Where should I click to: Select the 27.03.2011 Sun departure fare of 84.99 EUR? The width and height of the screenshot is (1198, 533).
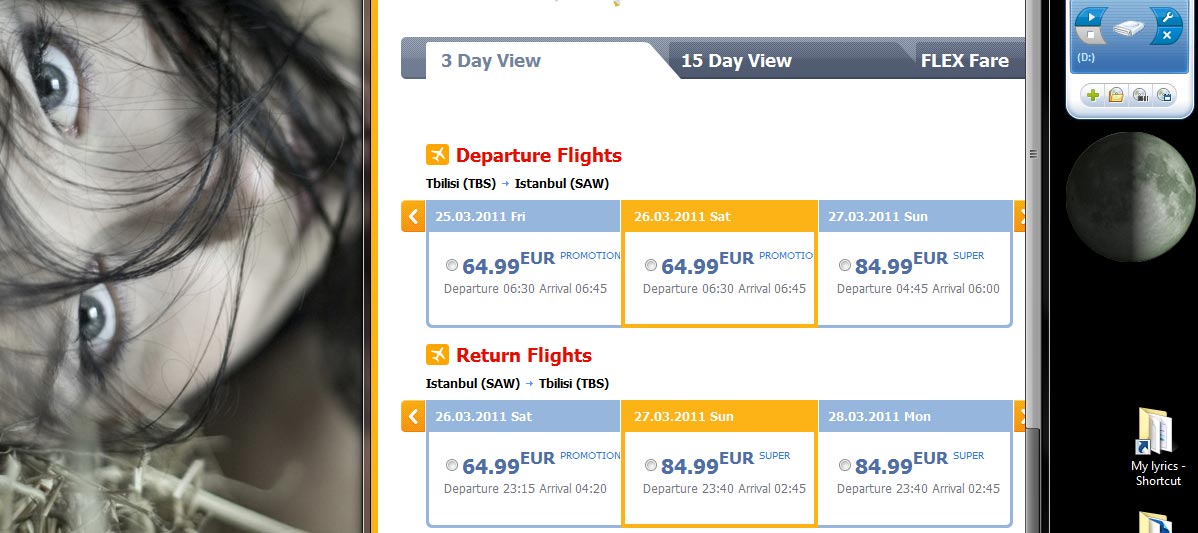(845, 265)
